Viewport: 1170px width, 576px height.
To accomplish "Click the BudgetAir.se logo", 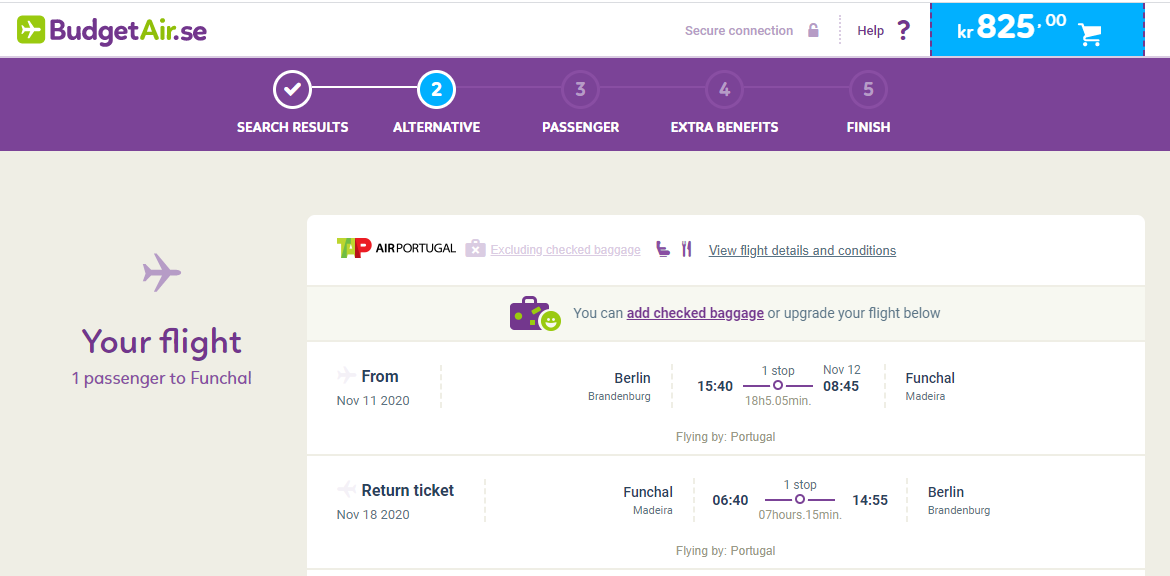I will coord(111,31).
